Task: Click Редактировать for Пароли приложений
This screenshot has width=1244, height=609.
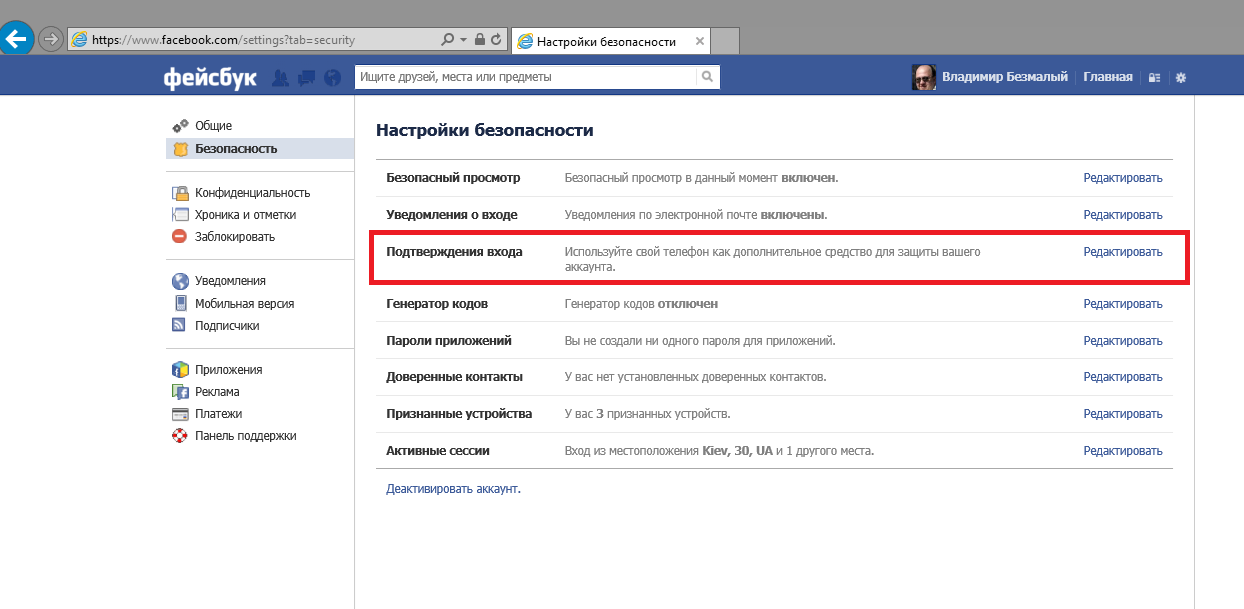Action: [x=1123, y=341]
